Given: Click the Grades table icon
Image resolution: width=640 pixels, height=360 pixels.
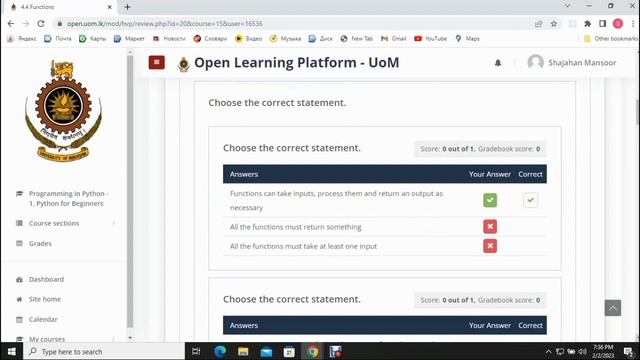Looking at the screenshot, I should click(19, 243).
